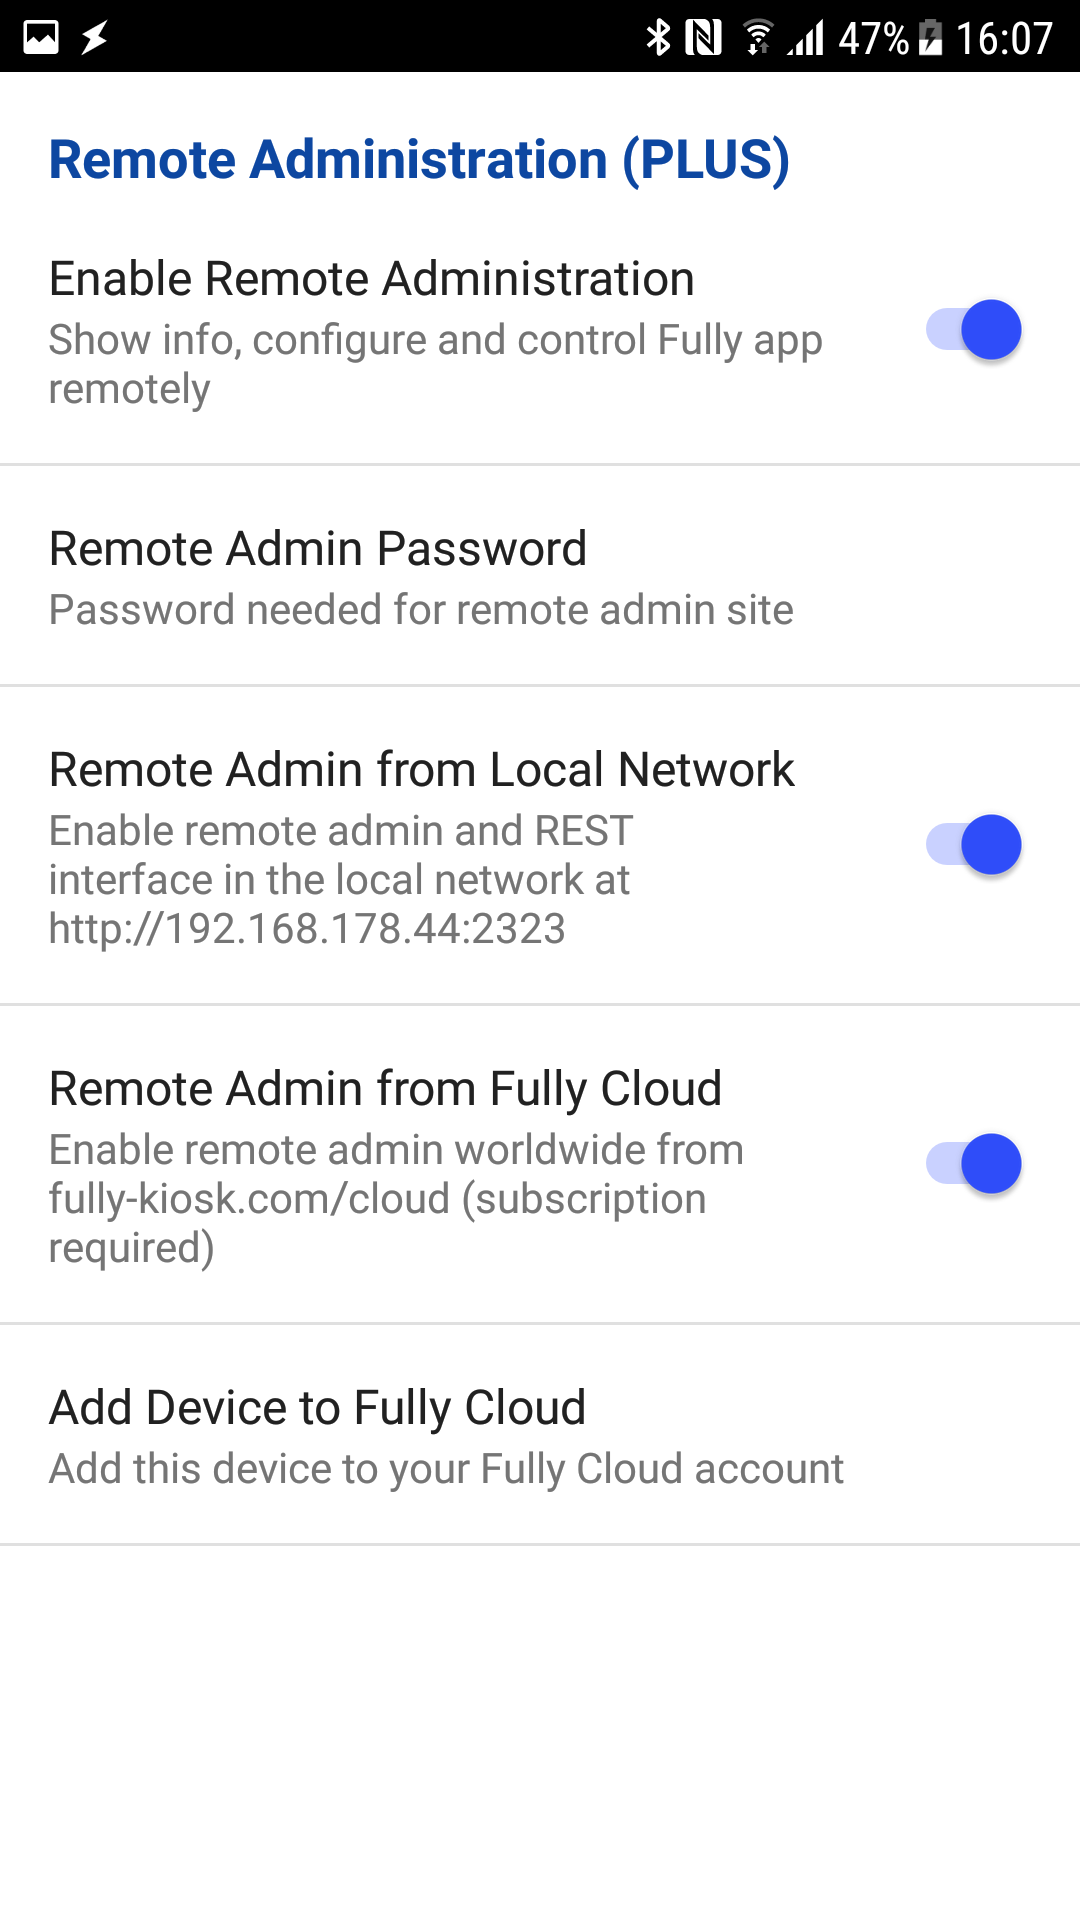Tap the http://192.168.178.44:2323 address text
1080x1920 pixels.
tap(307, 929)
